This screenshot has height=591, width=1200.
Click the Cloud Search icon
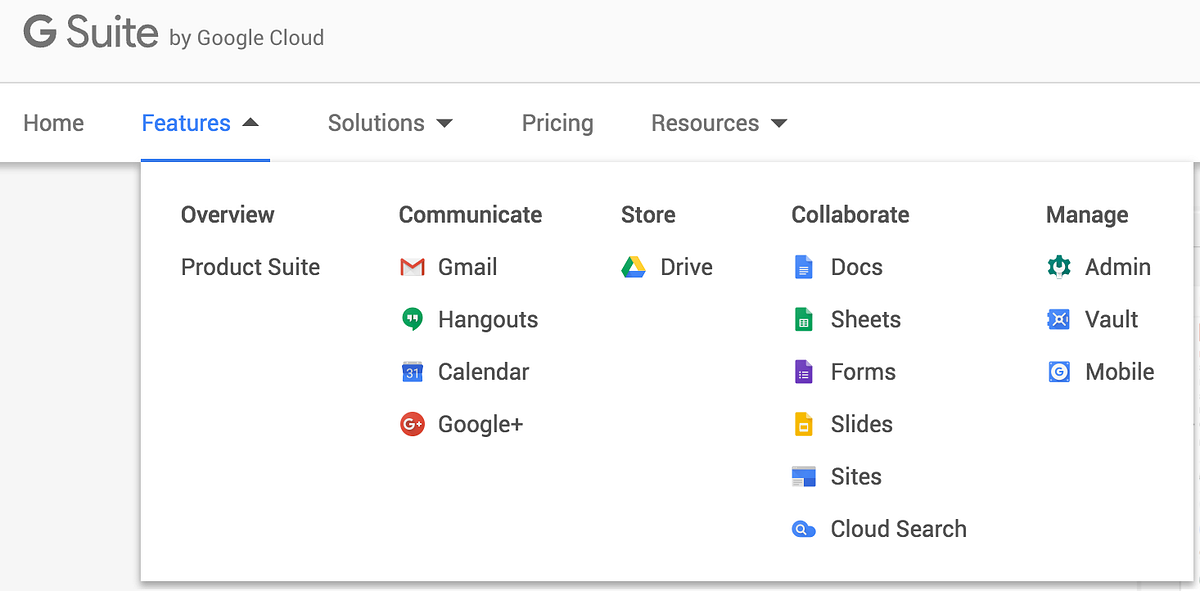click(x=803, y=529)
